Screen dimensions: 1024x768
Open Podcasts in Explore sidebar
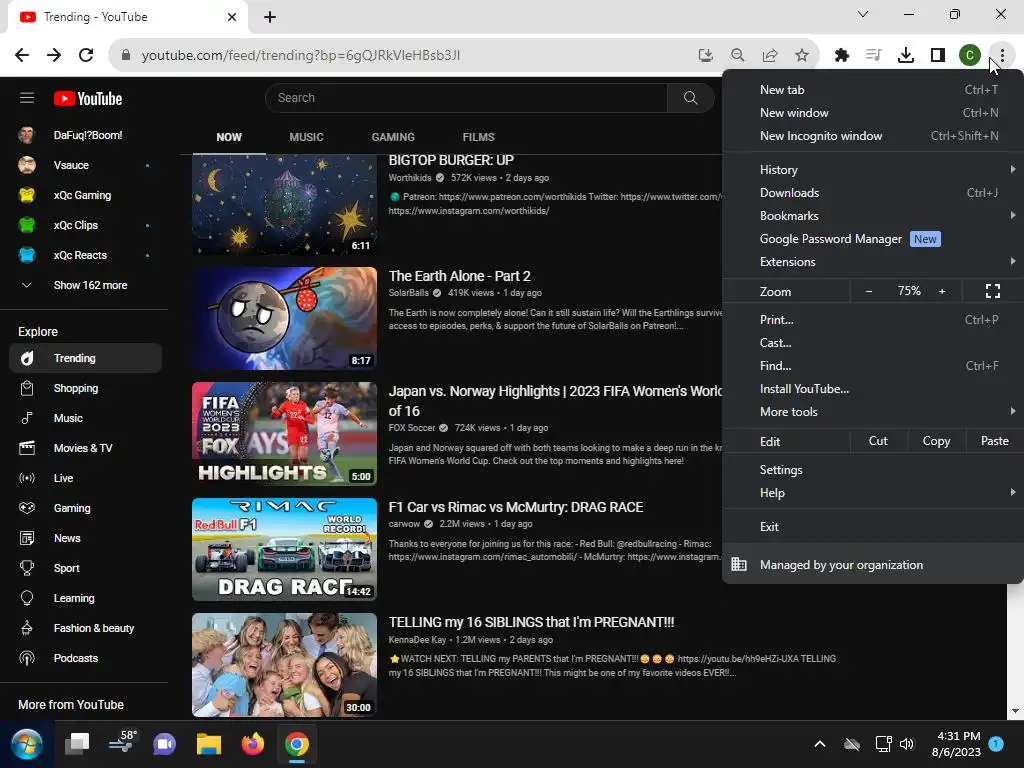point(86,658)
